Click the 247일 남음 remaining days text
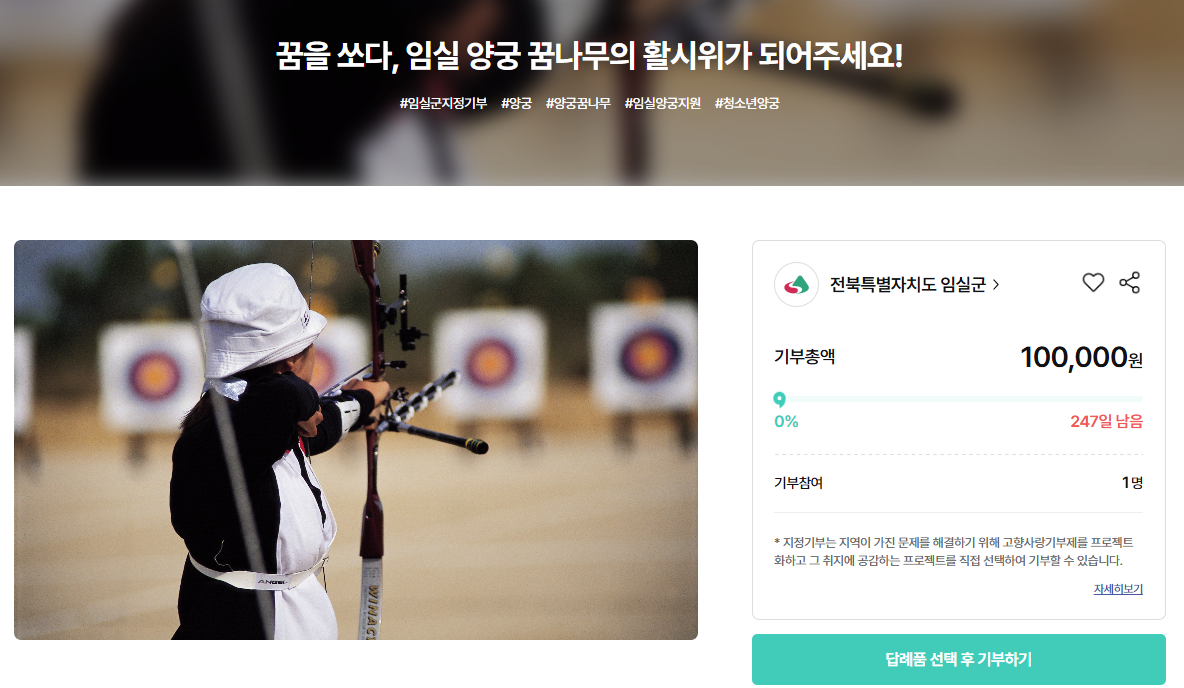 click(1106, 421)
